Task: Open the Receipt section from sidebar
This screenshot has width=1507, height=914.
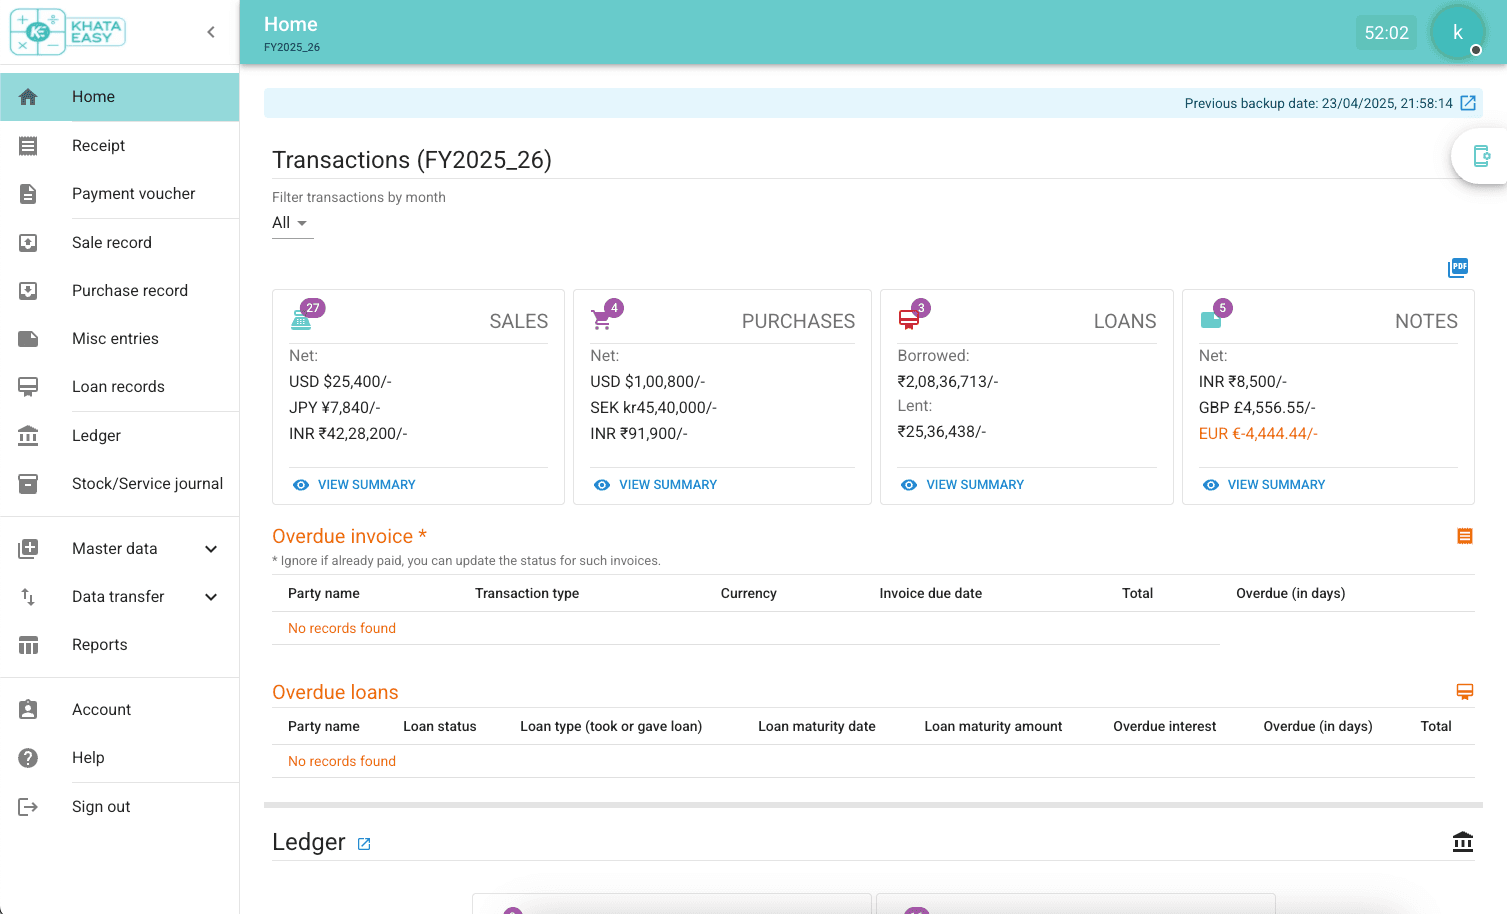Action: click(98, 145)
